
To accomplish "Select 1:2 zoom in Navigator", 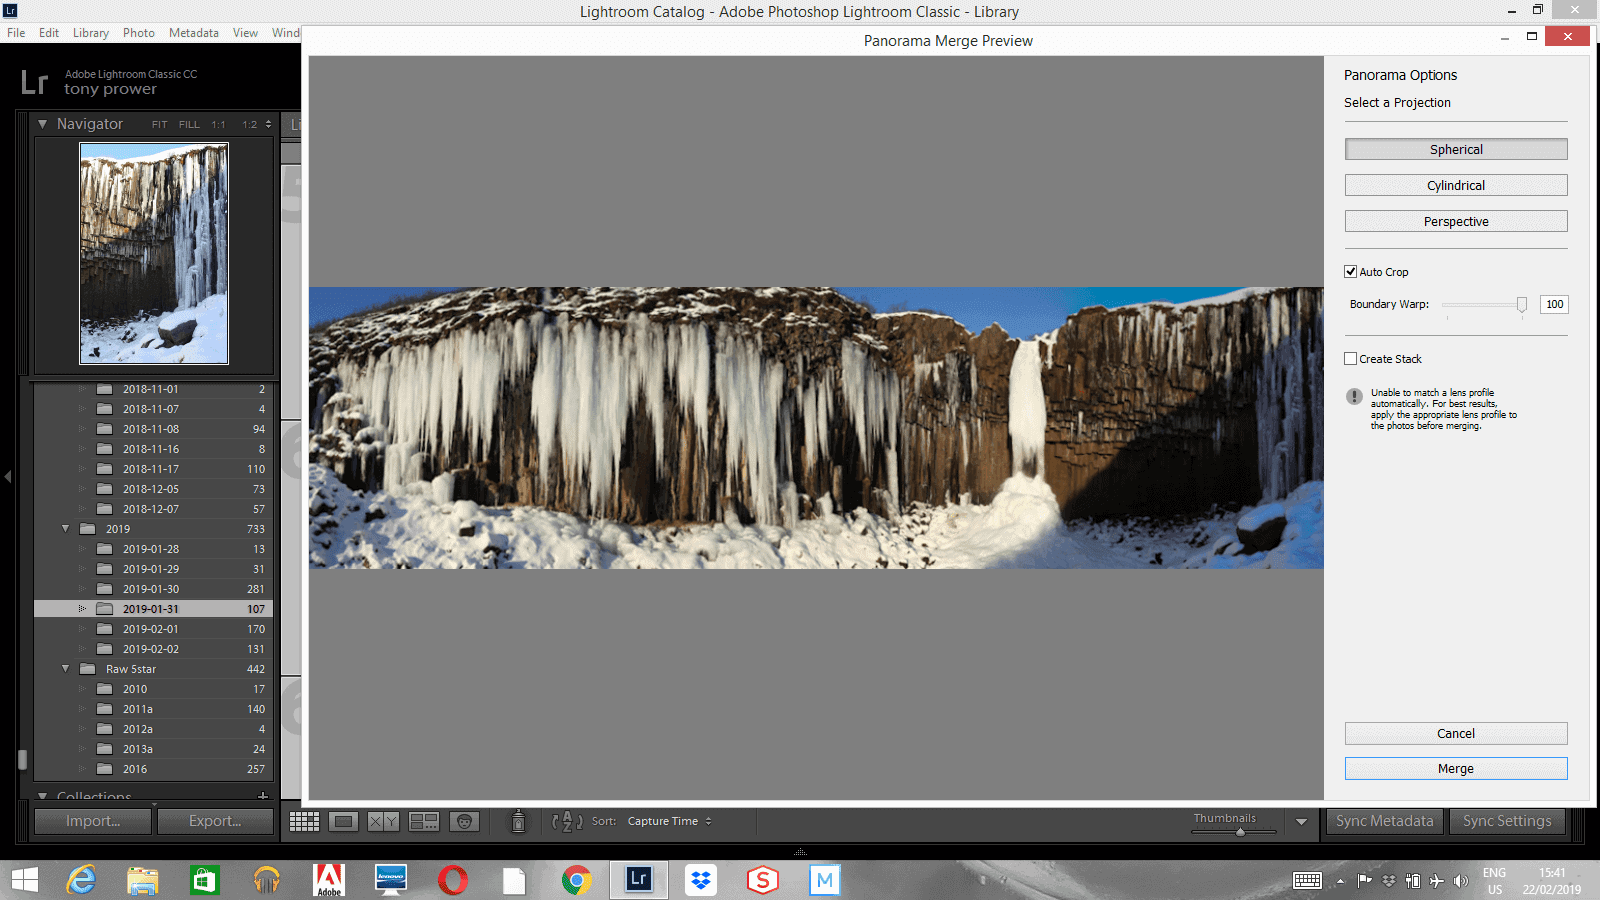I will coord(250,125).
